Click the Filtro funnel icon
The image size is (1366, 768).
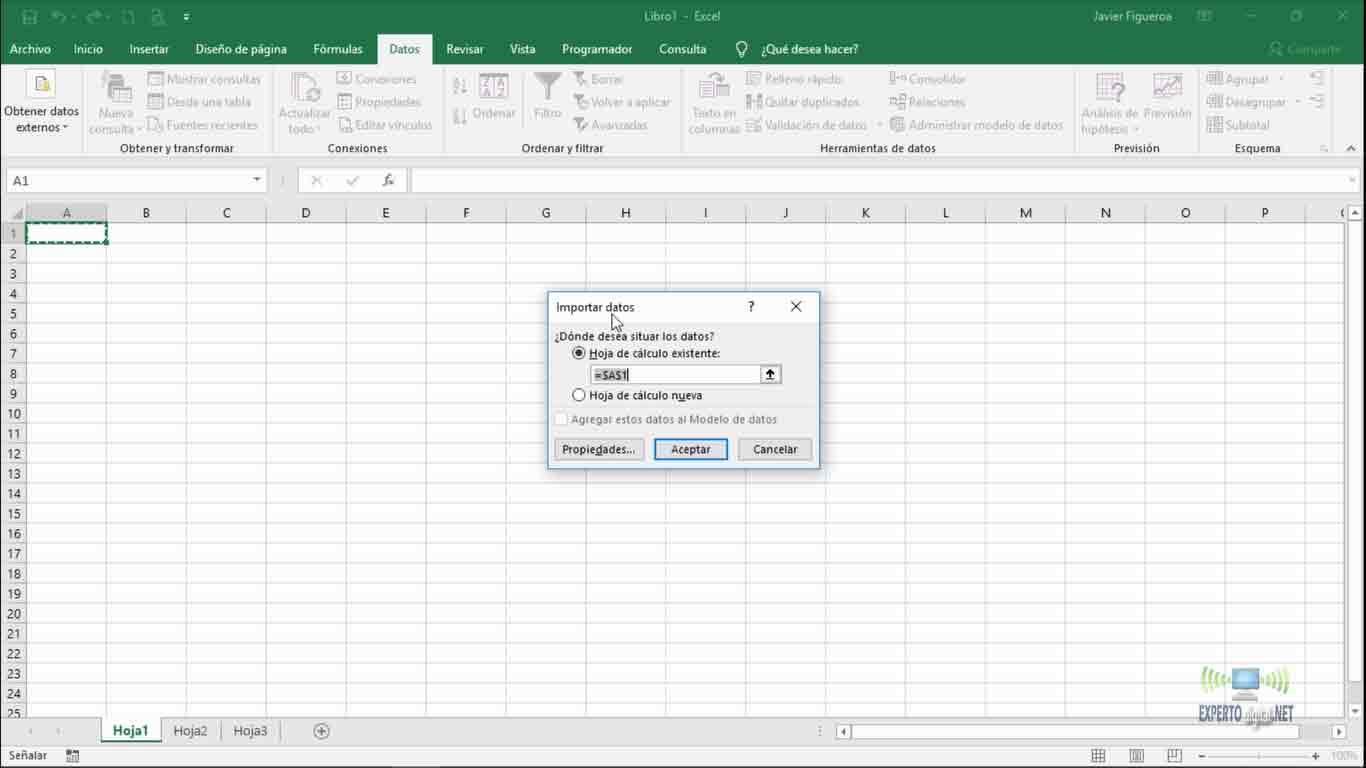point(547,87)
